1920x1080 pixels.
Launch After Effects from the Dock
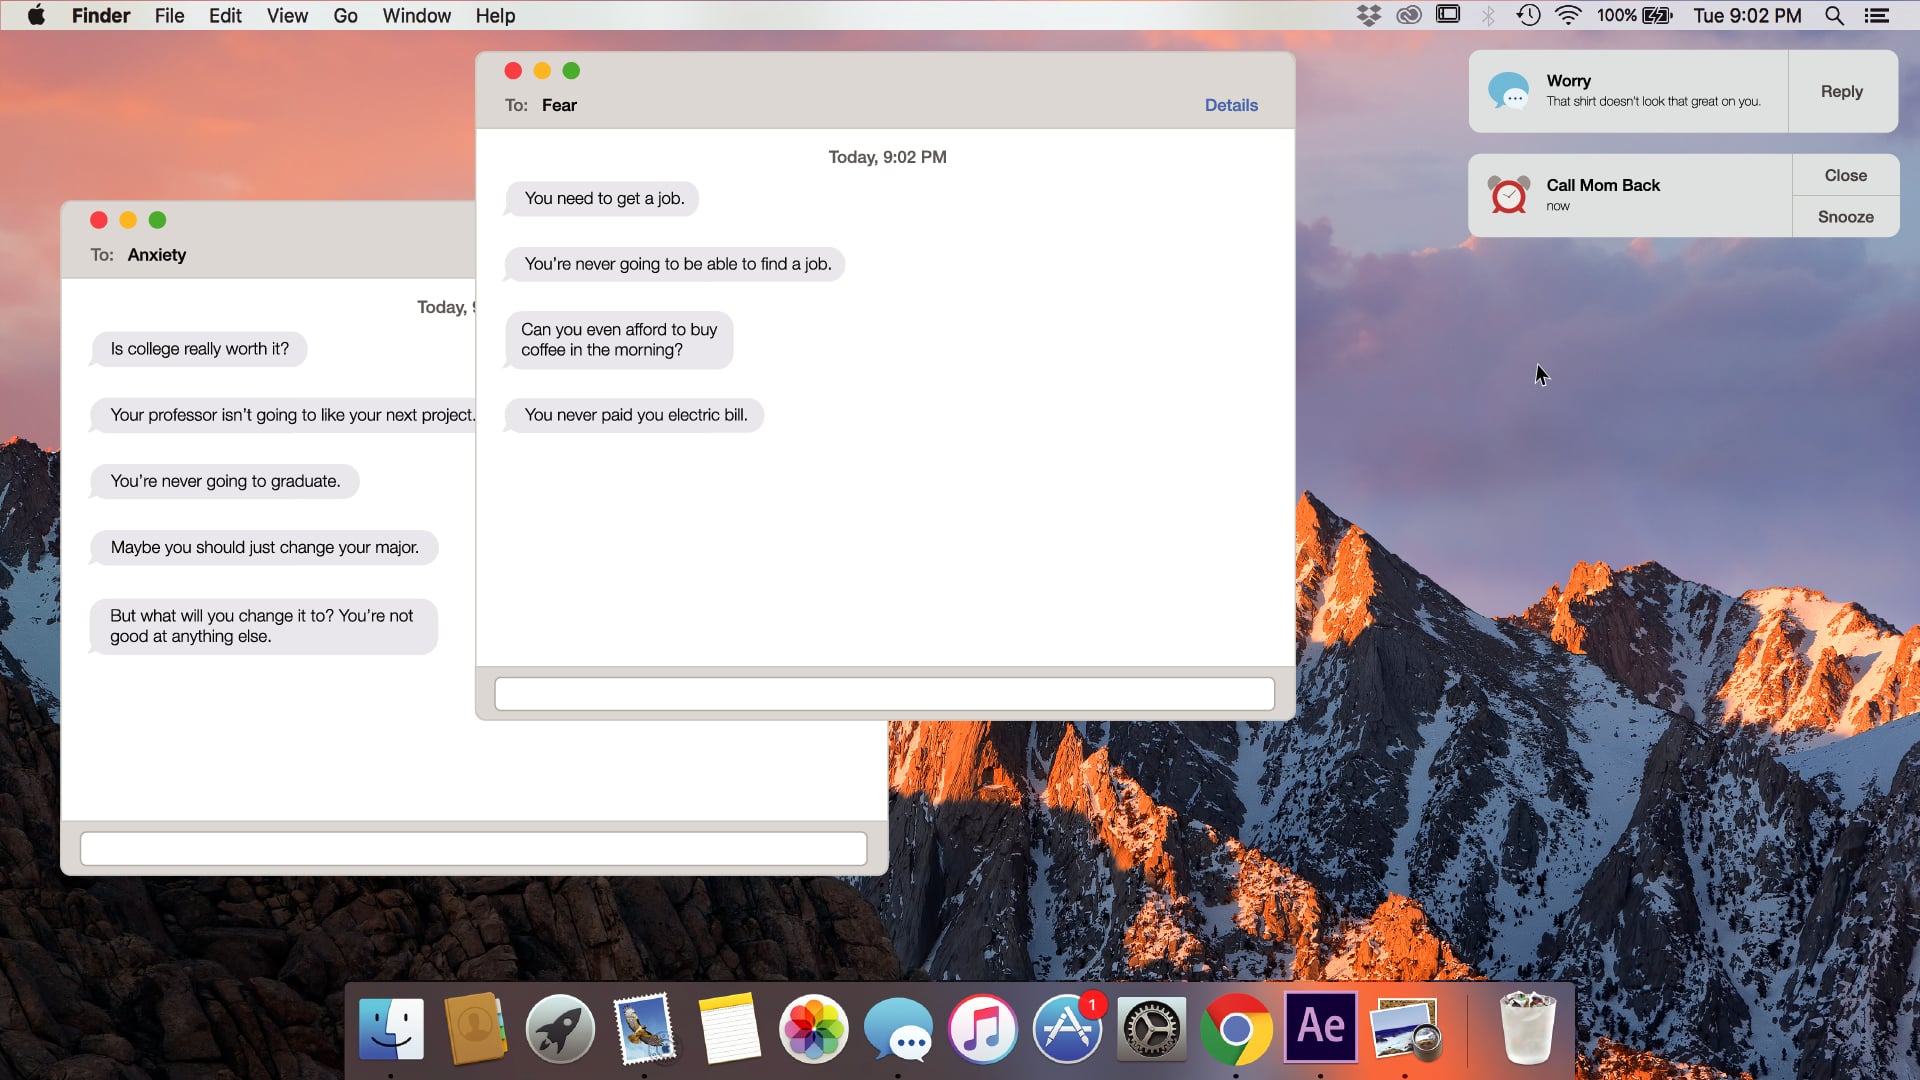click(x=1320, y=1027)
